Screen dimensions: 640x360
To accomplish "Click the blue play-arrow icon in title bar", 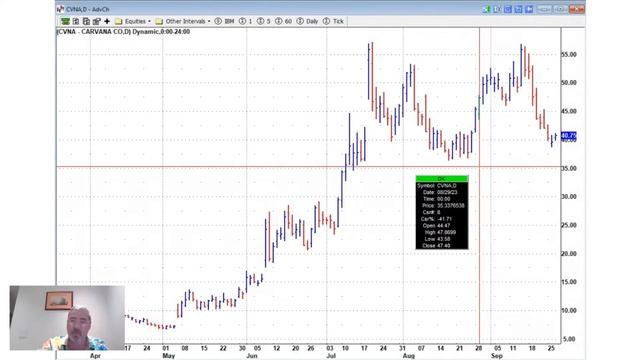I will pos(529,9).
